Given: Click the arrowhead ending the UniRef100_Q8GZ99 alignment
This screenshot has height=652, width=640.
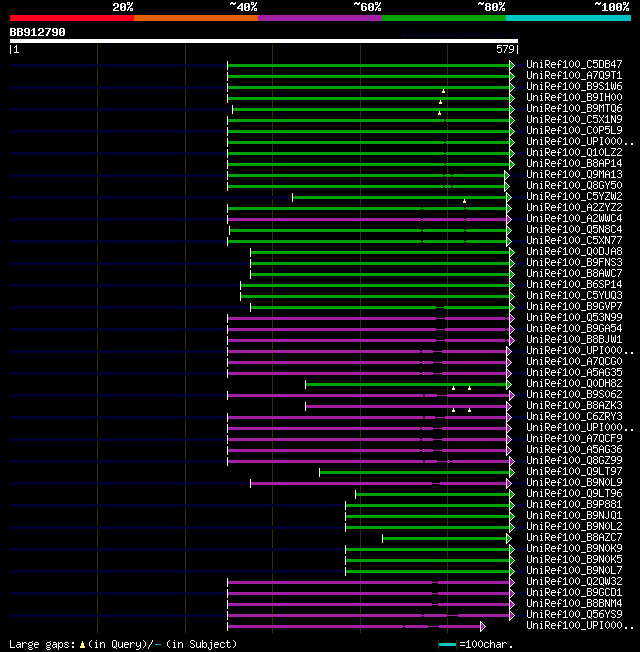Looking at the screenshot, I should point(512,461).
